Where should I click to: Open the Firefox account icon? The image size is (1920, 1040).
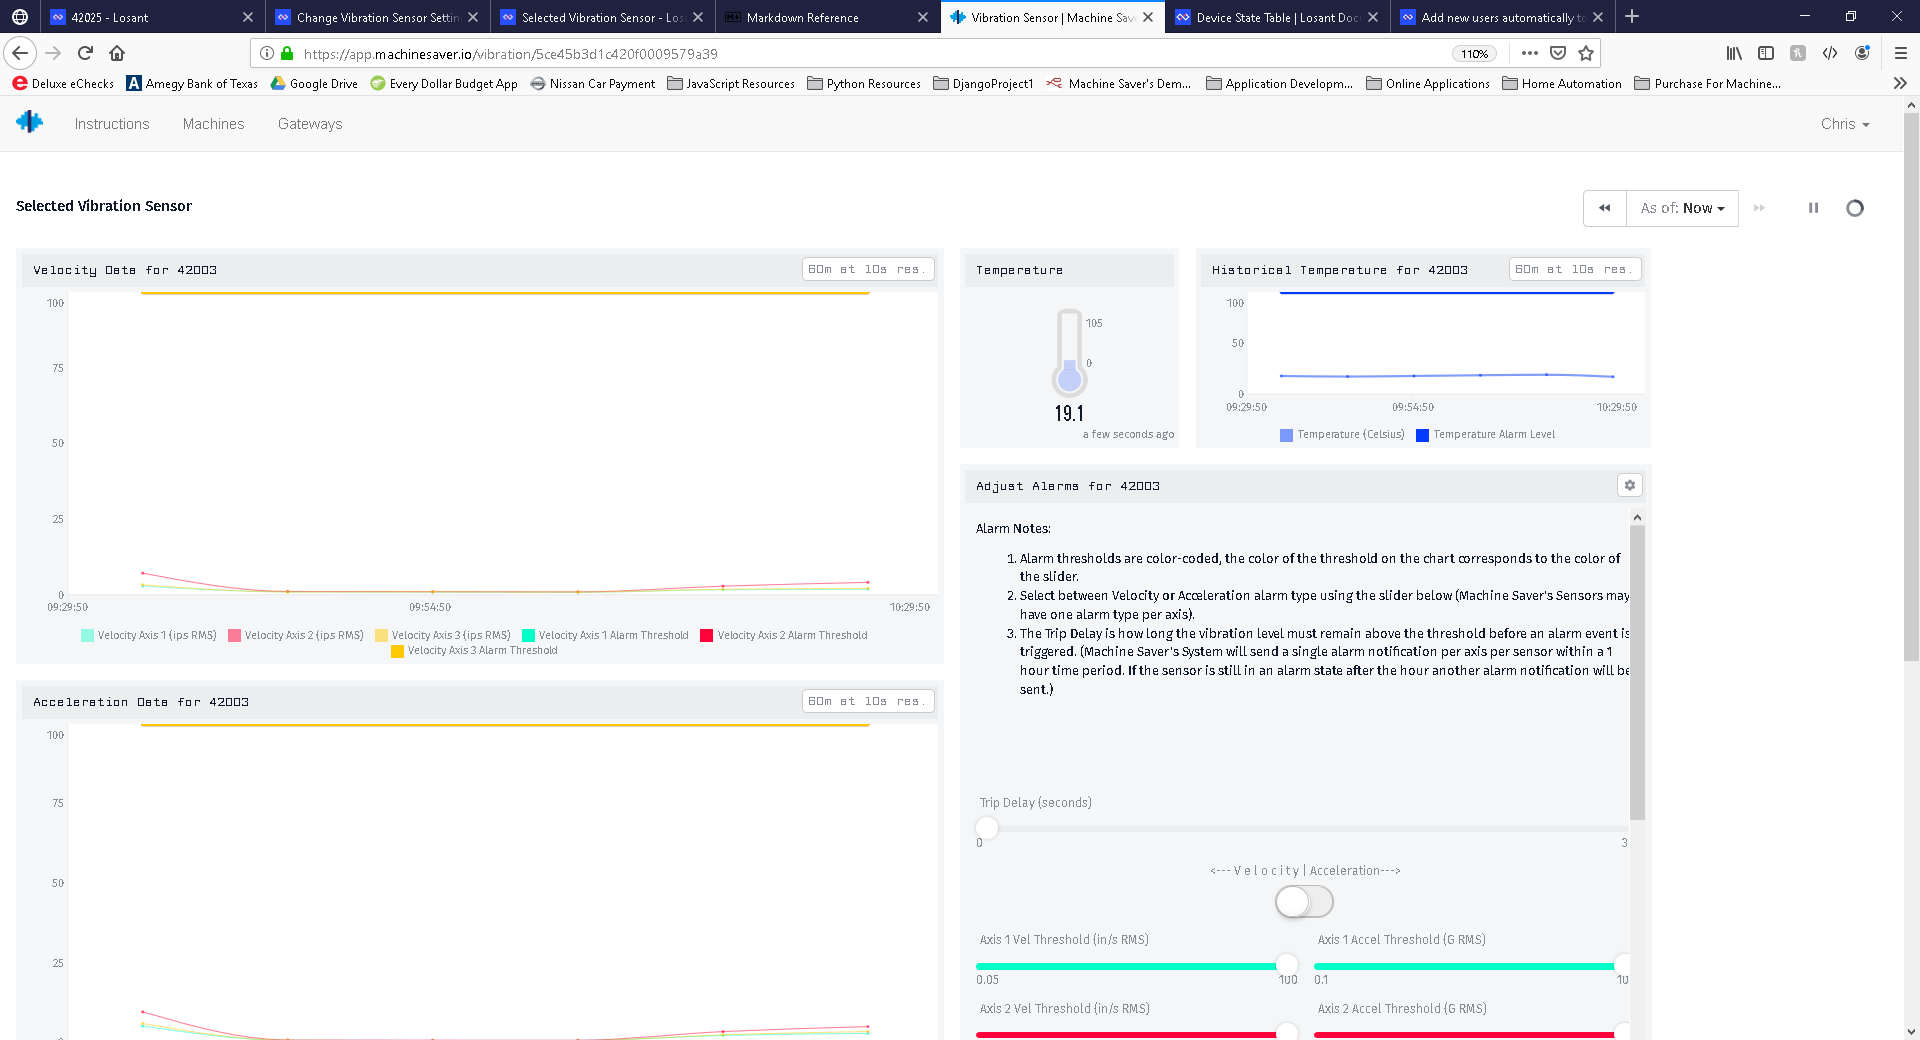(x=1862, y=53)
